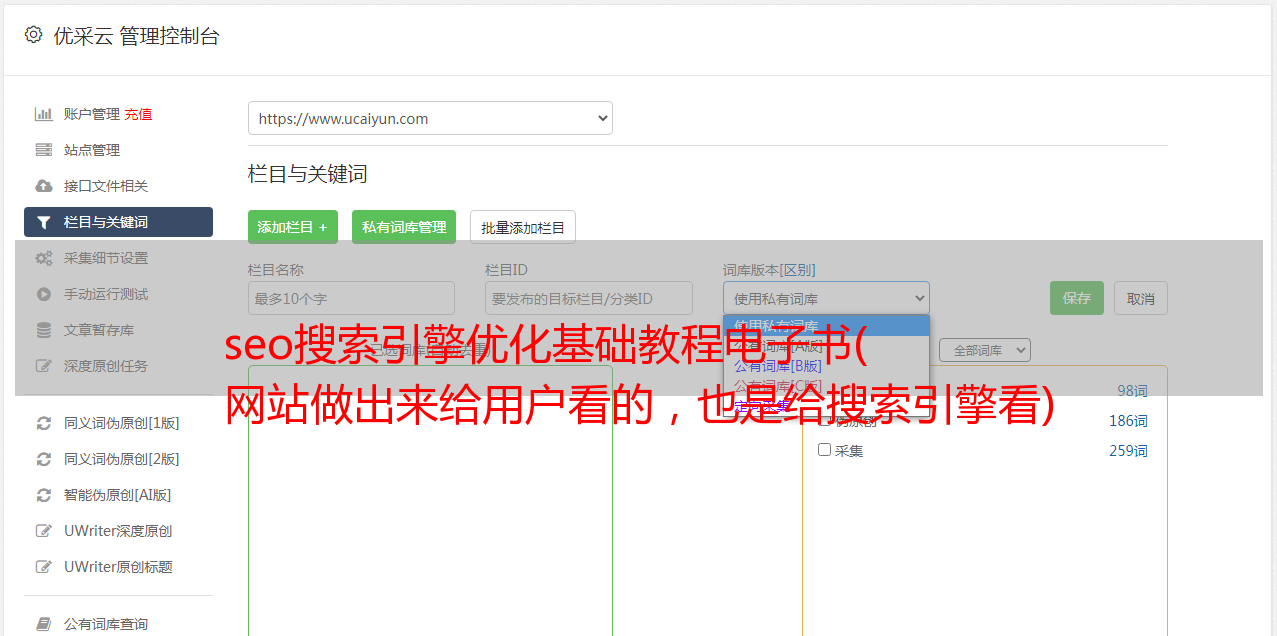Click the cloud upload icon for 接口文件相关
The height and width of the screenshot is (636, 1277).
pyautogui.click(x=43, y=186)
